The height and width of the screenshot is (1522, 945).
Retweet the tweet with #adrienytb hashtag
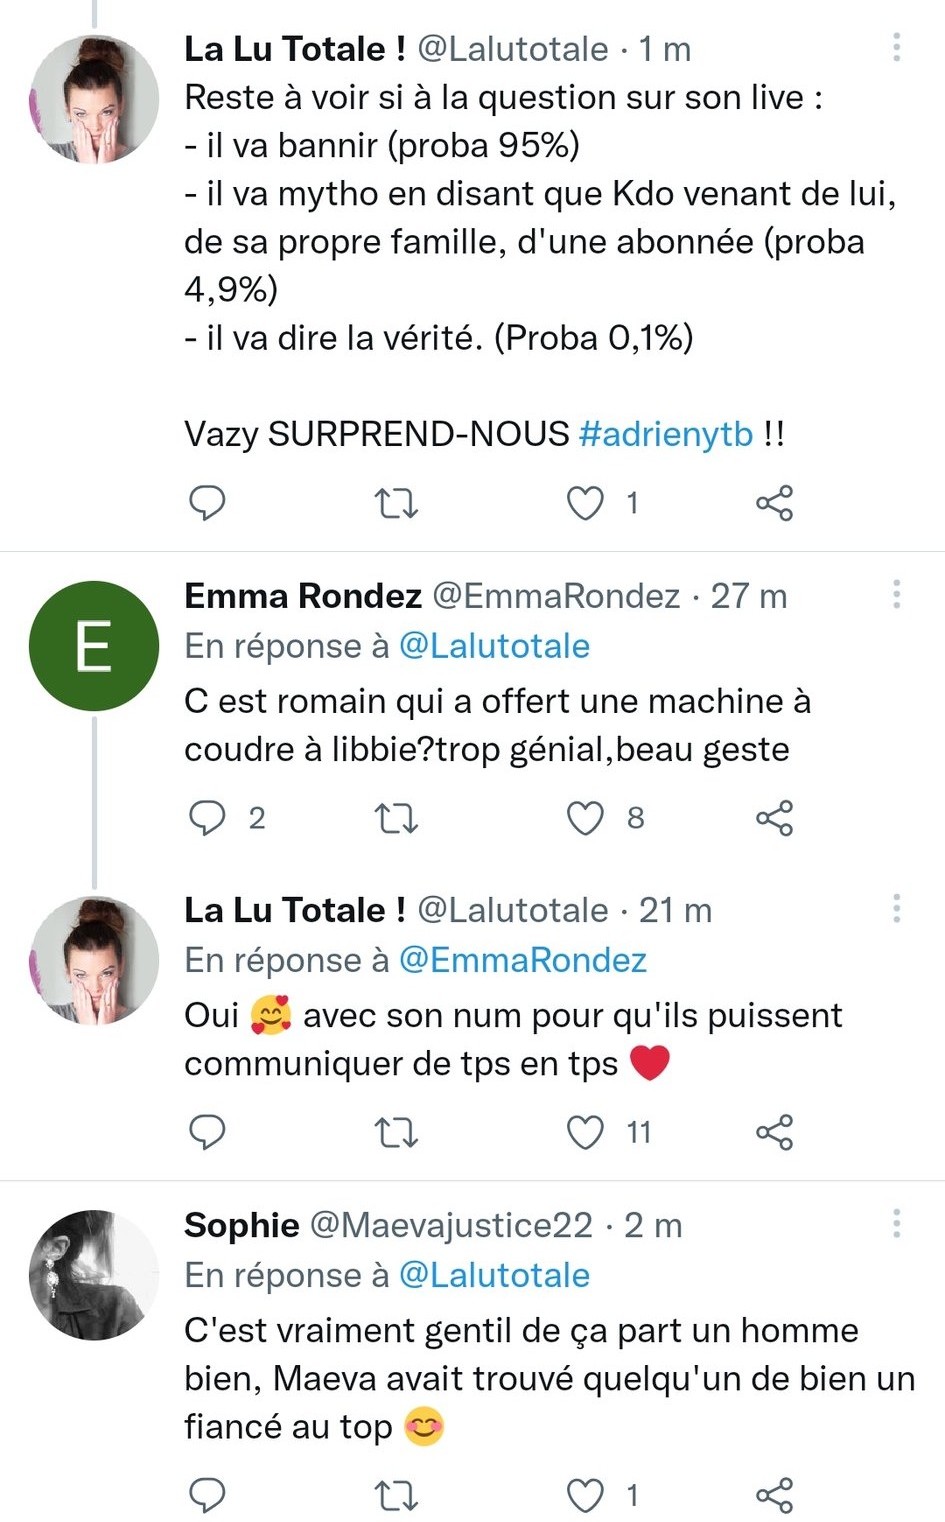[x=395, y=503]
